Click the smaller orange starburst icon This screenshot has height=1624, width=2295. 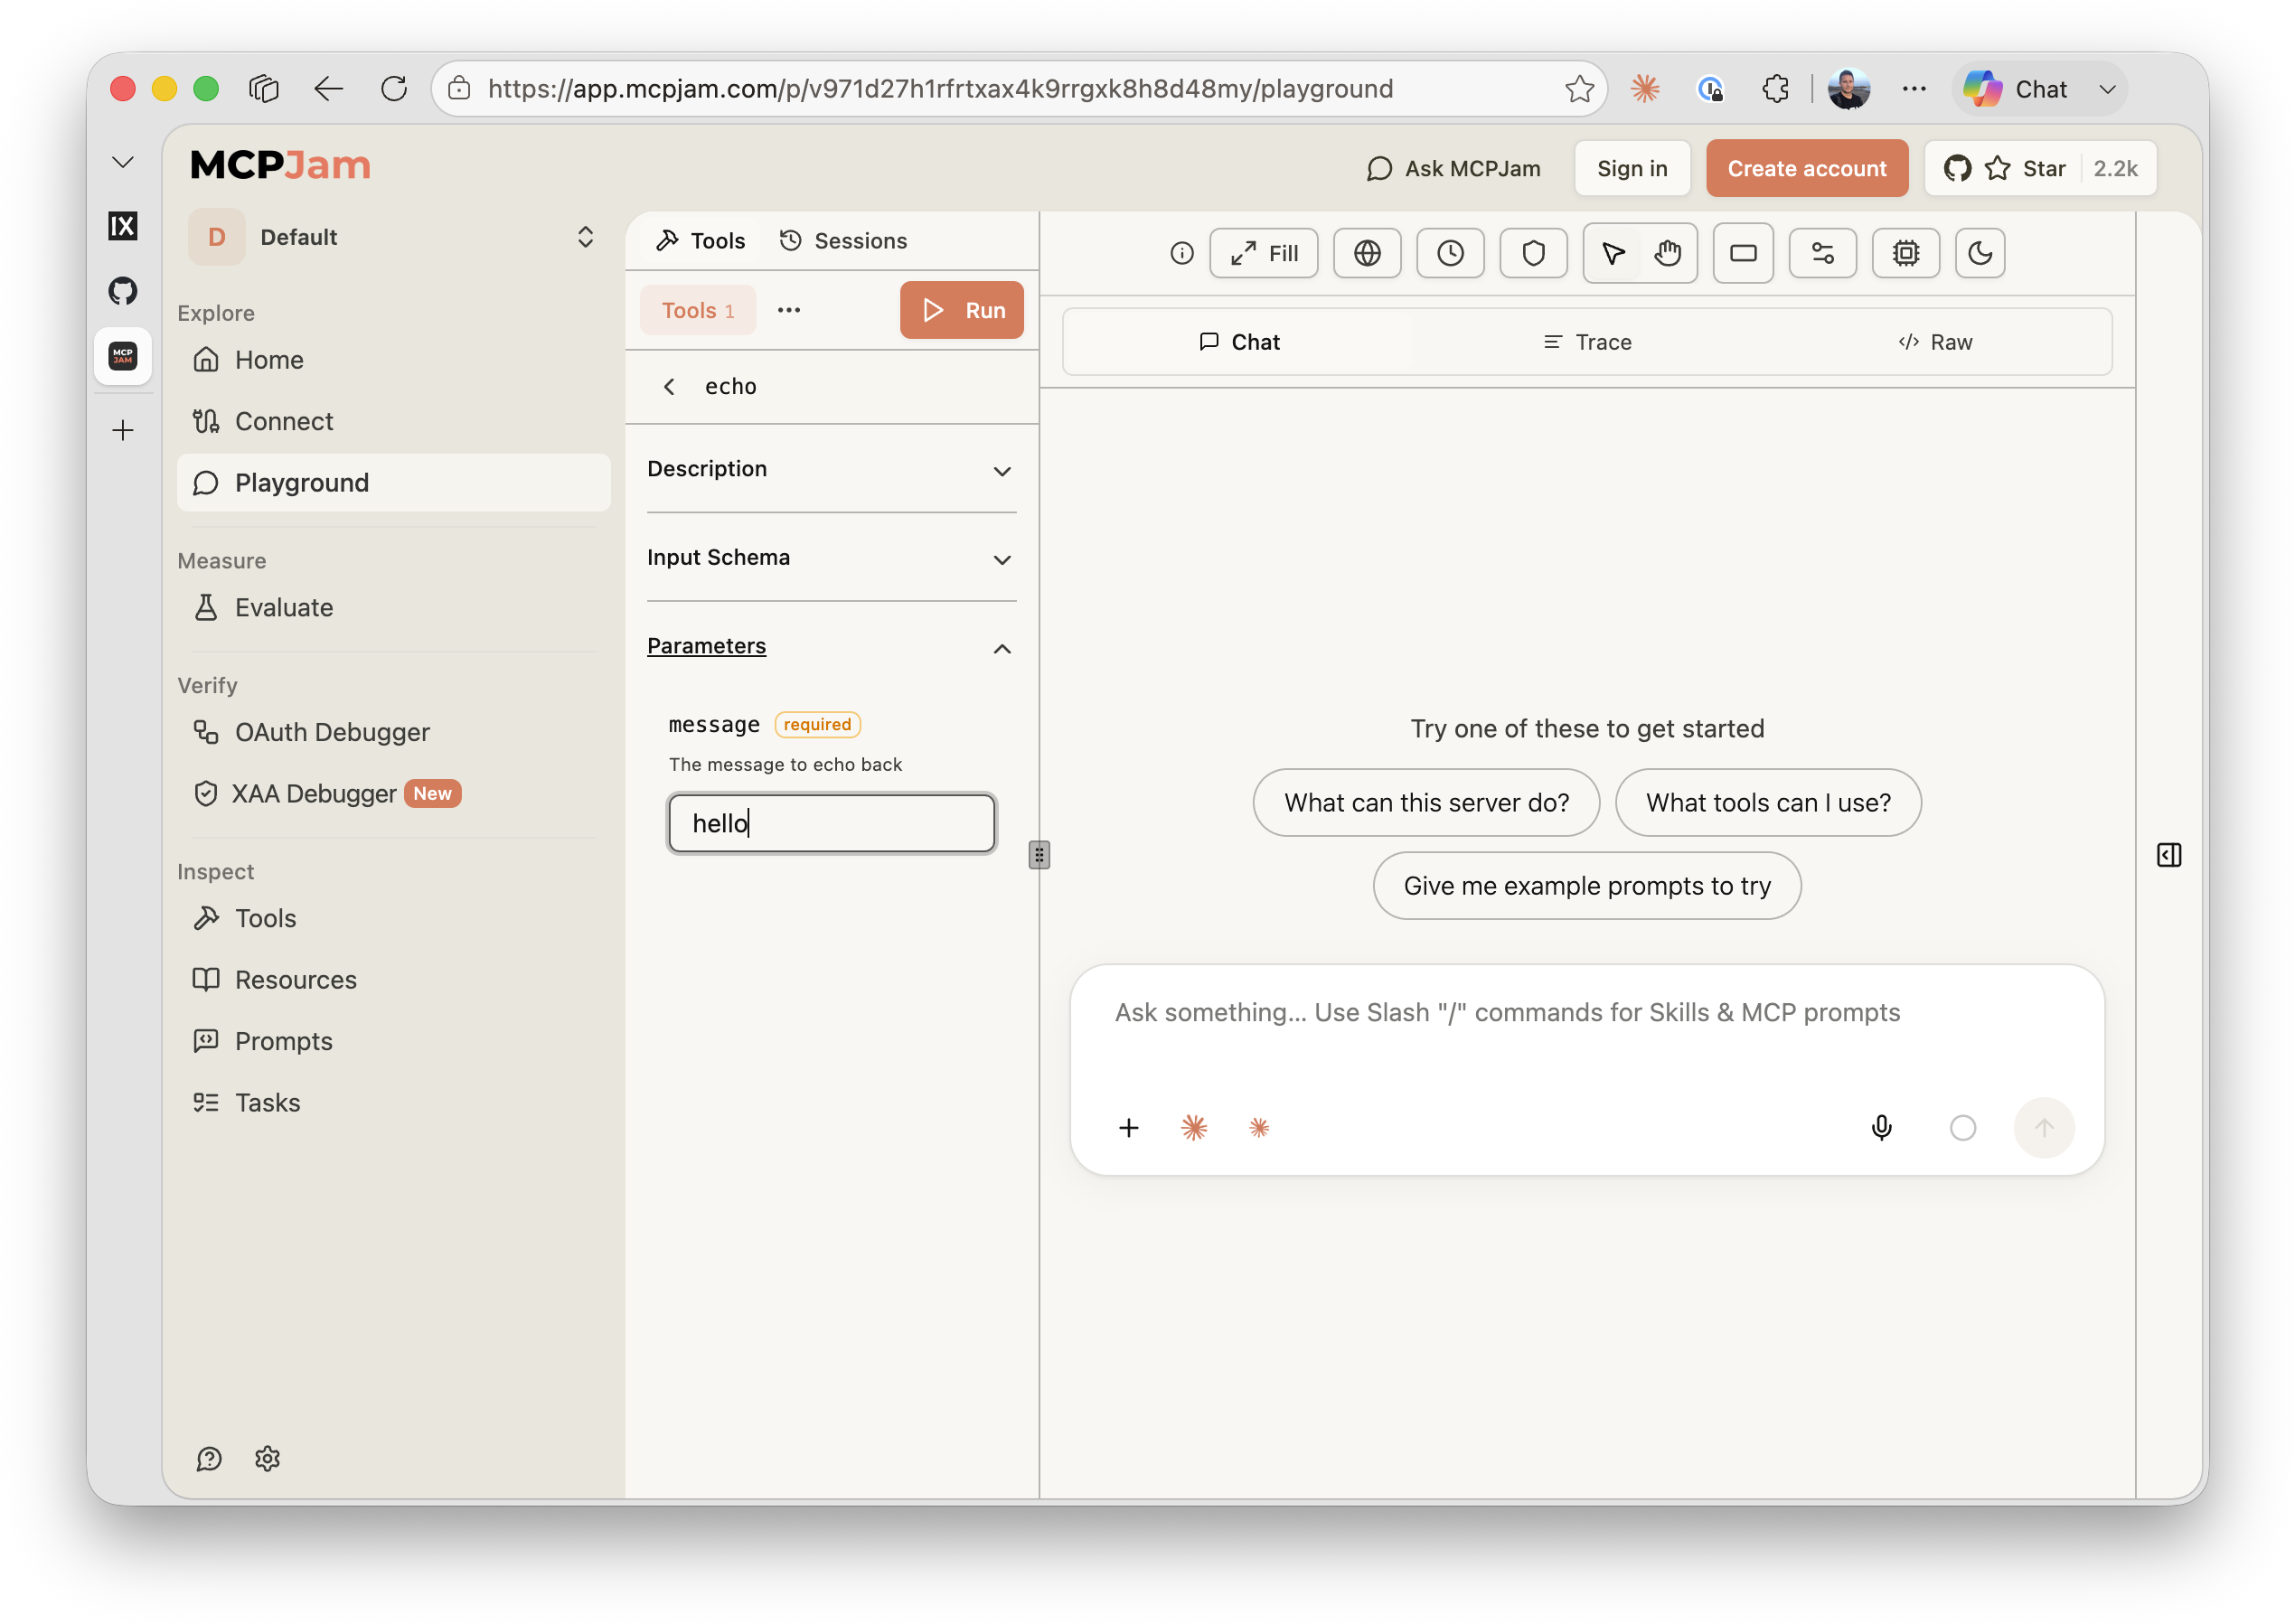click(1258, 1128)
